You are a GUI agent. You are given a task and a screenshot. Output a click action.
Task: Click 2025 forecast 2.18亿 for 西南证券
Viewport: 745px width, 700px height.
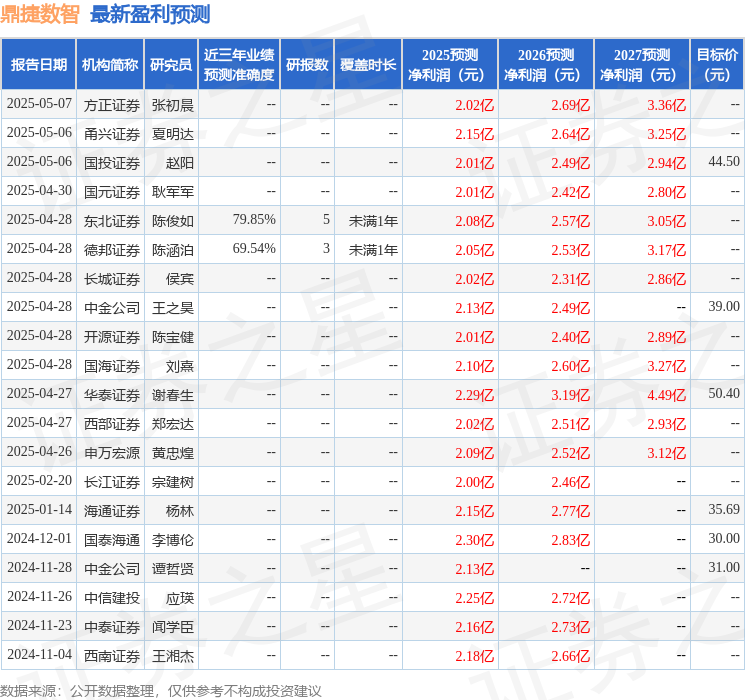point(475,656)
